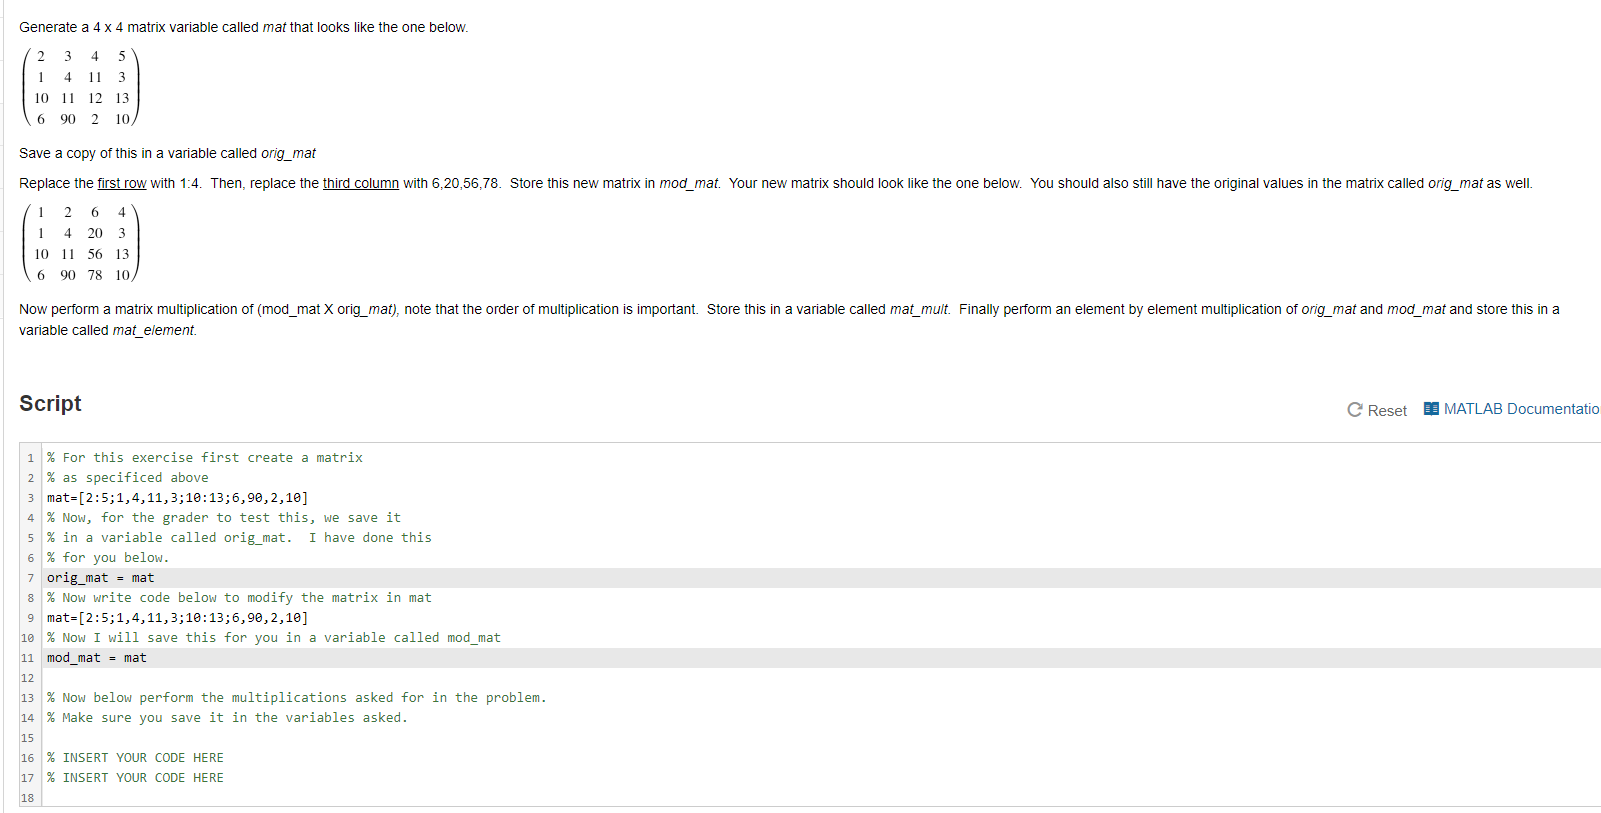Click comment "% Now write code below to modify"
The height and width of the screenshot is (813, 1601).
click(x=239, y=598)
